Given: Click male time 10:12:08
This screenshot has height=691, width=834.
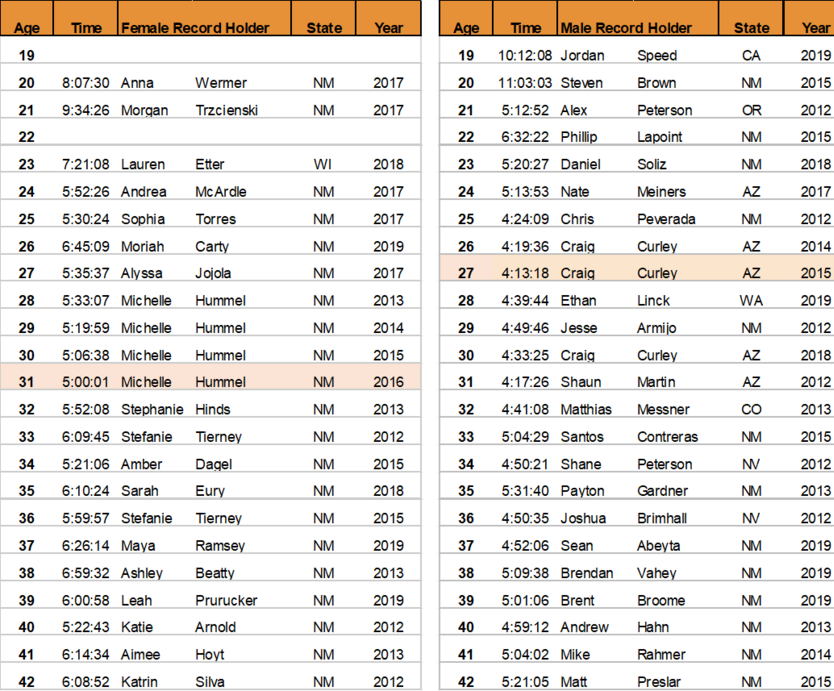Looking at the screenshot, I should pos(525,56).
